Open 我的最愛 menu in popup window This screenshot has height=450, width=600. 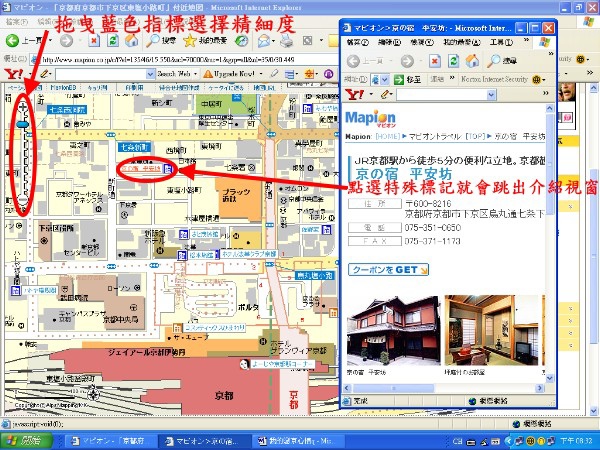(461, 42)
